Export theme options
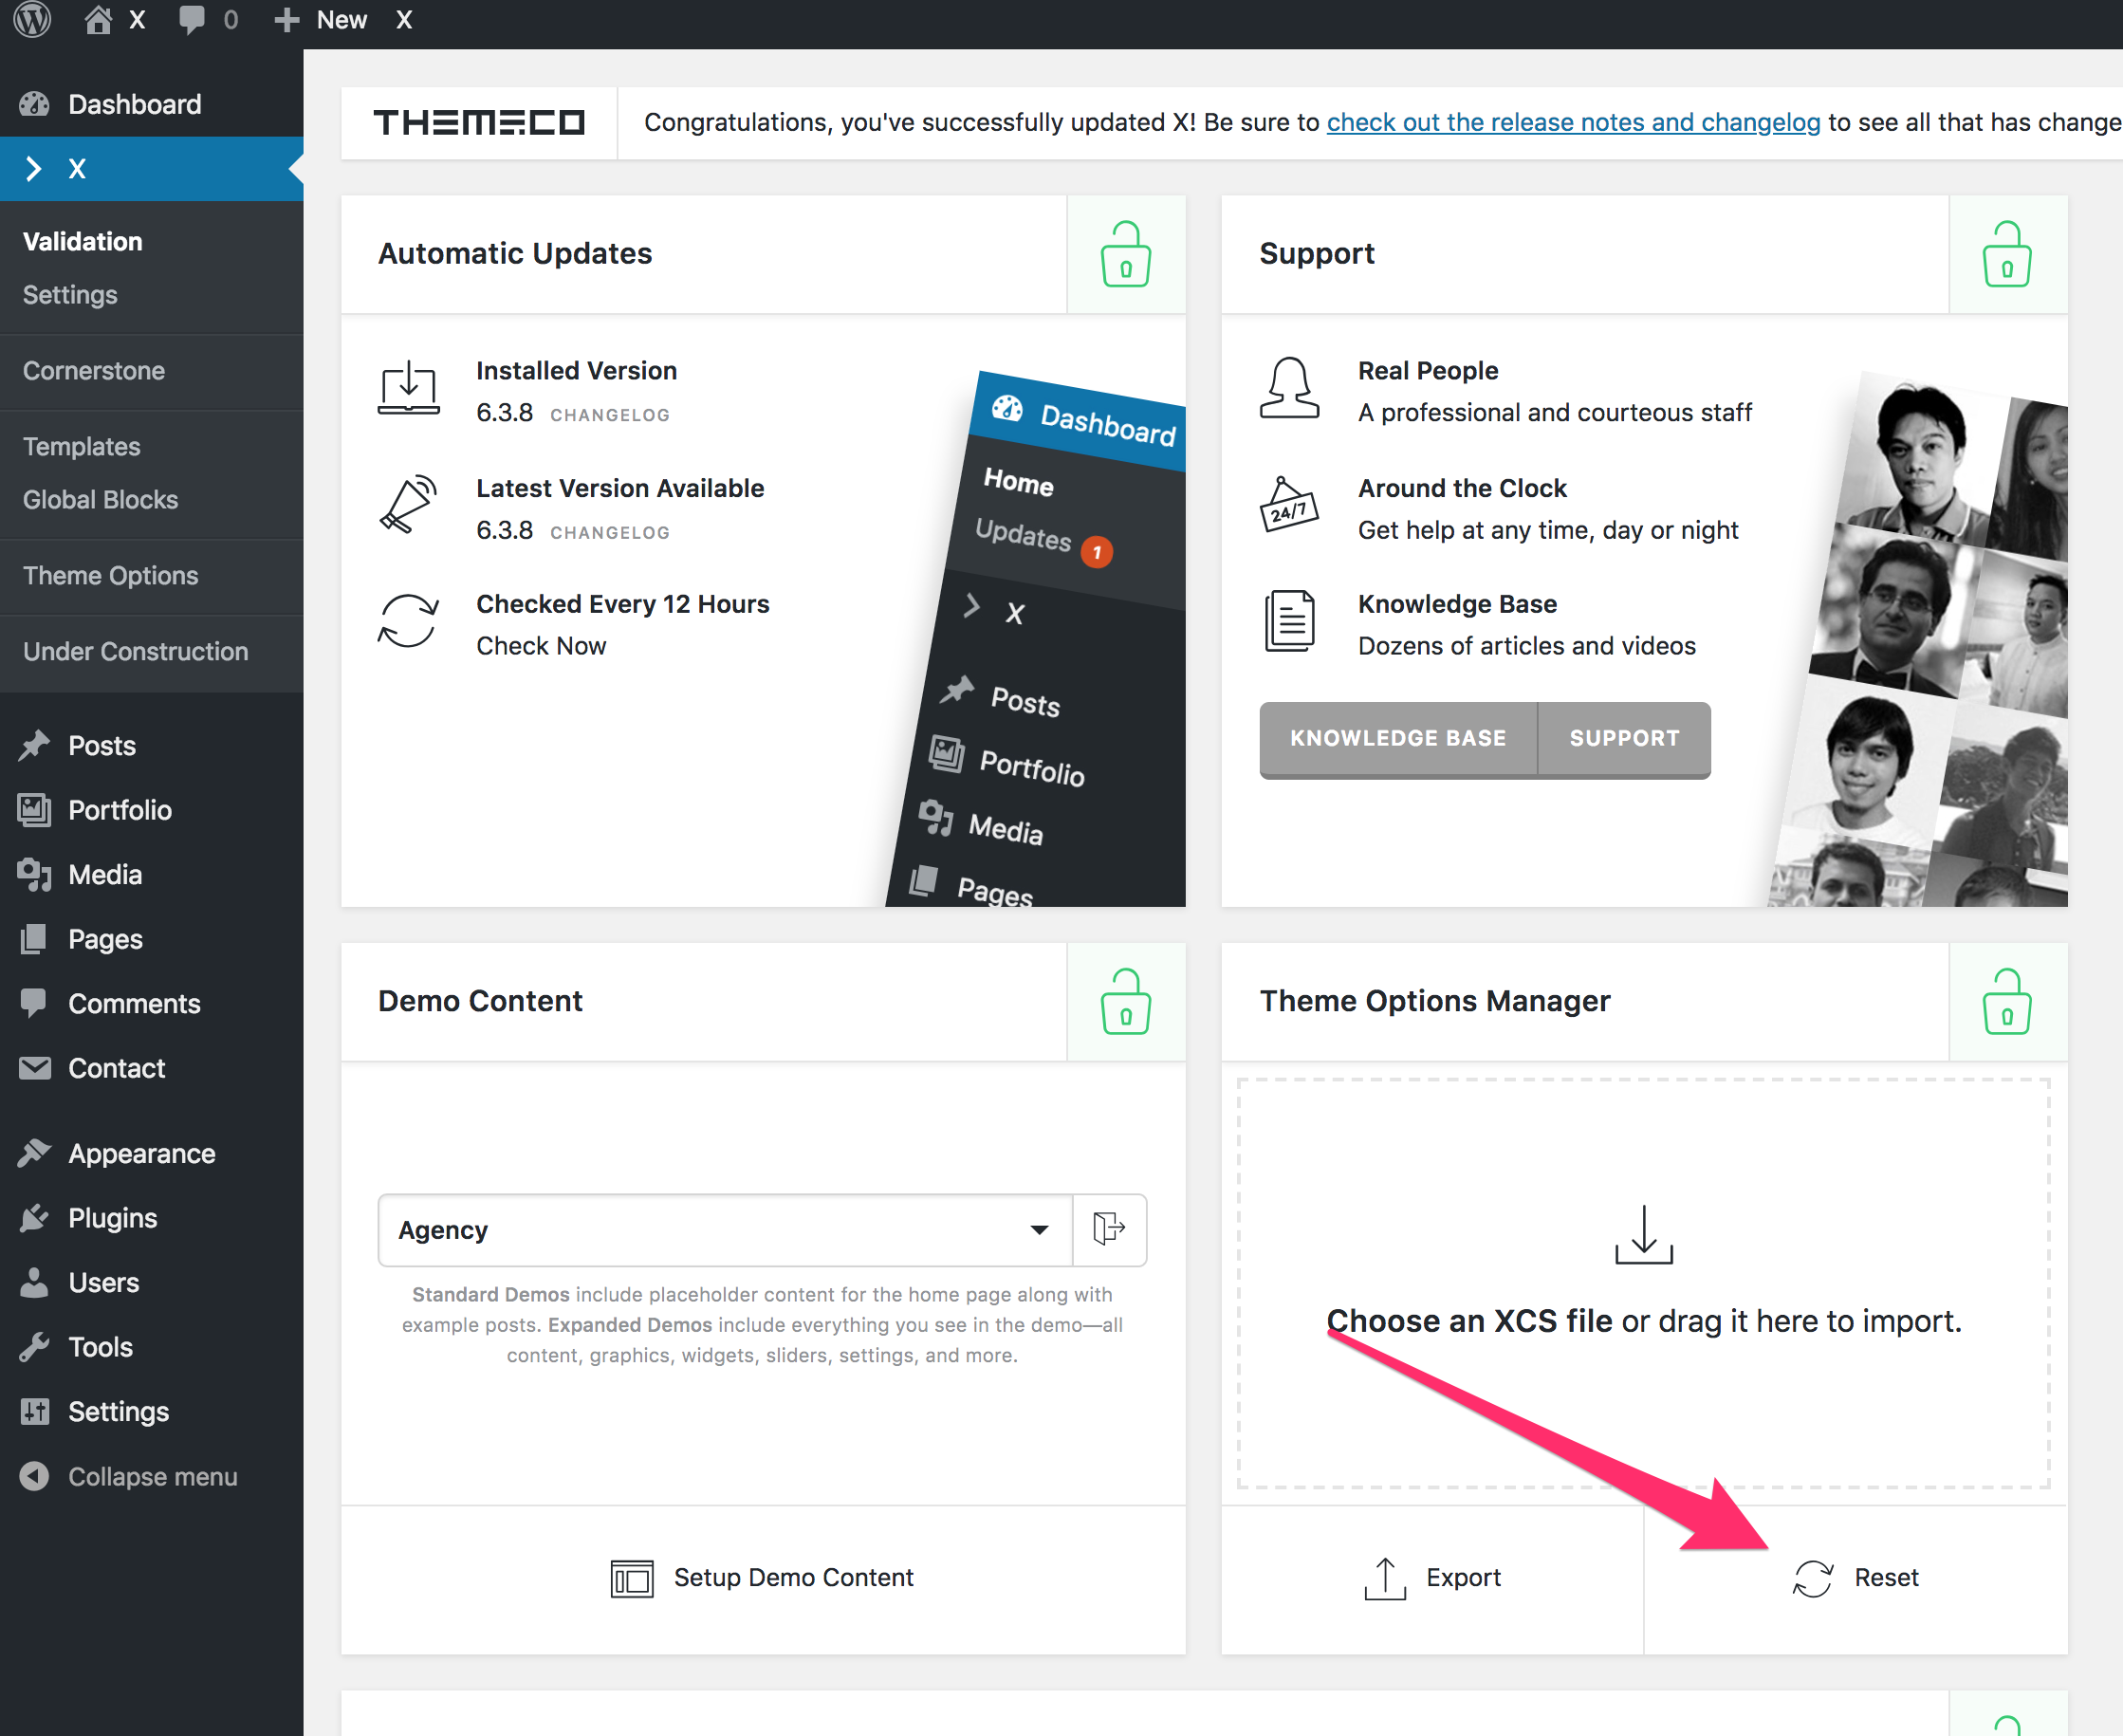This screenshot has height=1736, width=2123. click(1432, 1578)
